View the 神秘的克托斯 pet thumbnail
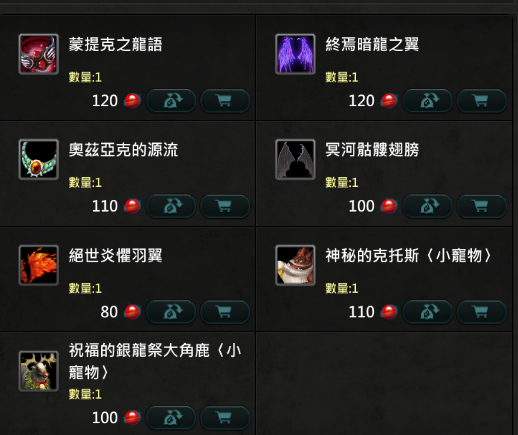 point(295,265)
